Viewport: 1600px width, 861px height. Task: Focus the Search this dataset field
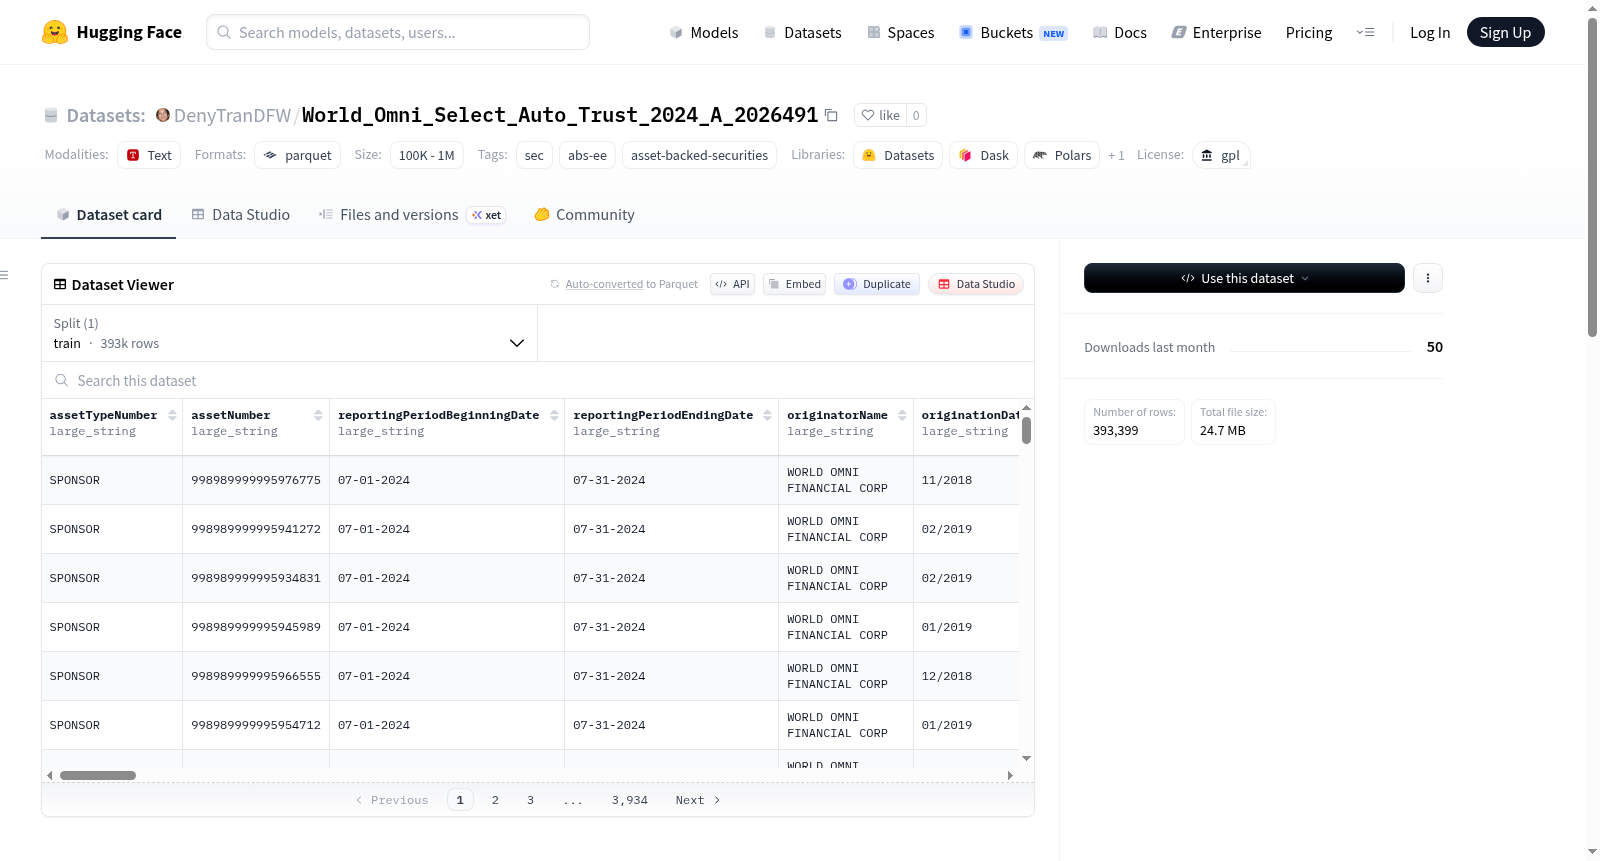tap(538, 380)
